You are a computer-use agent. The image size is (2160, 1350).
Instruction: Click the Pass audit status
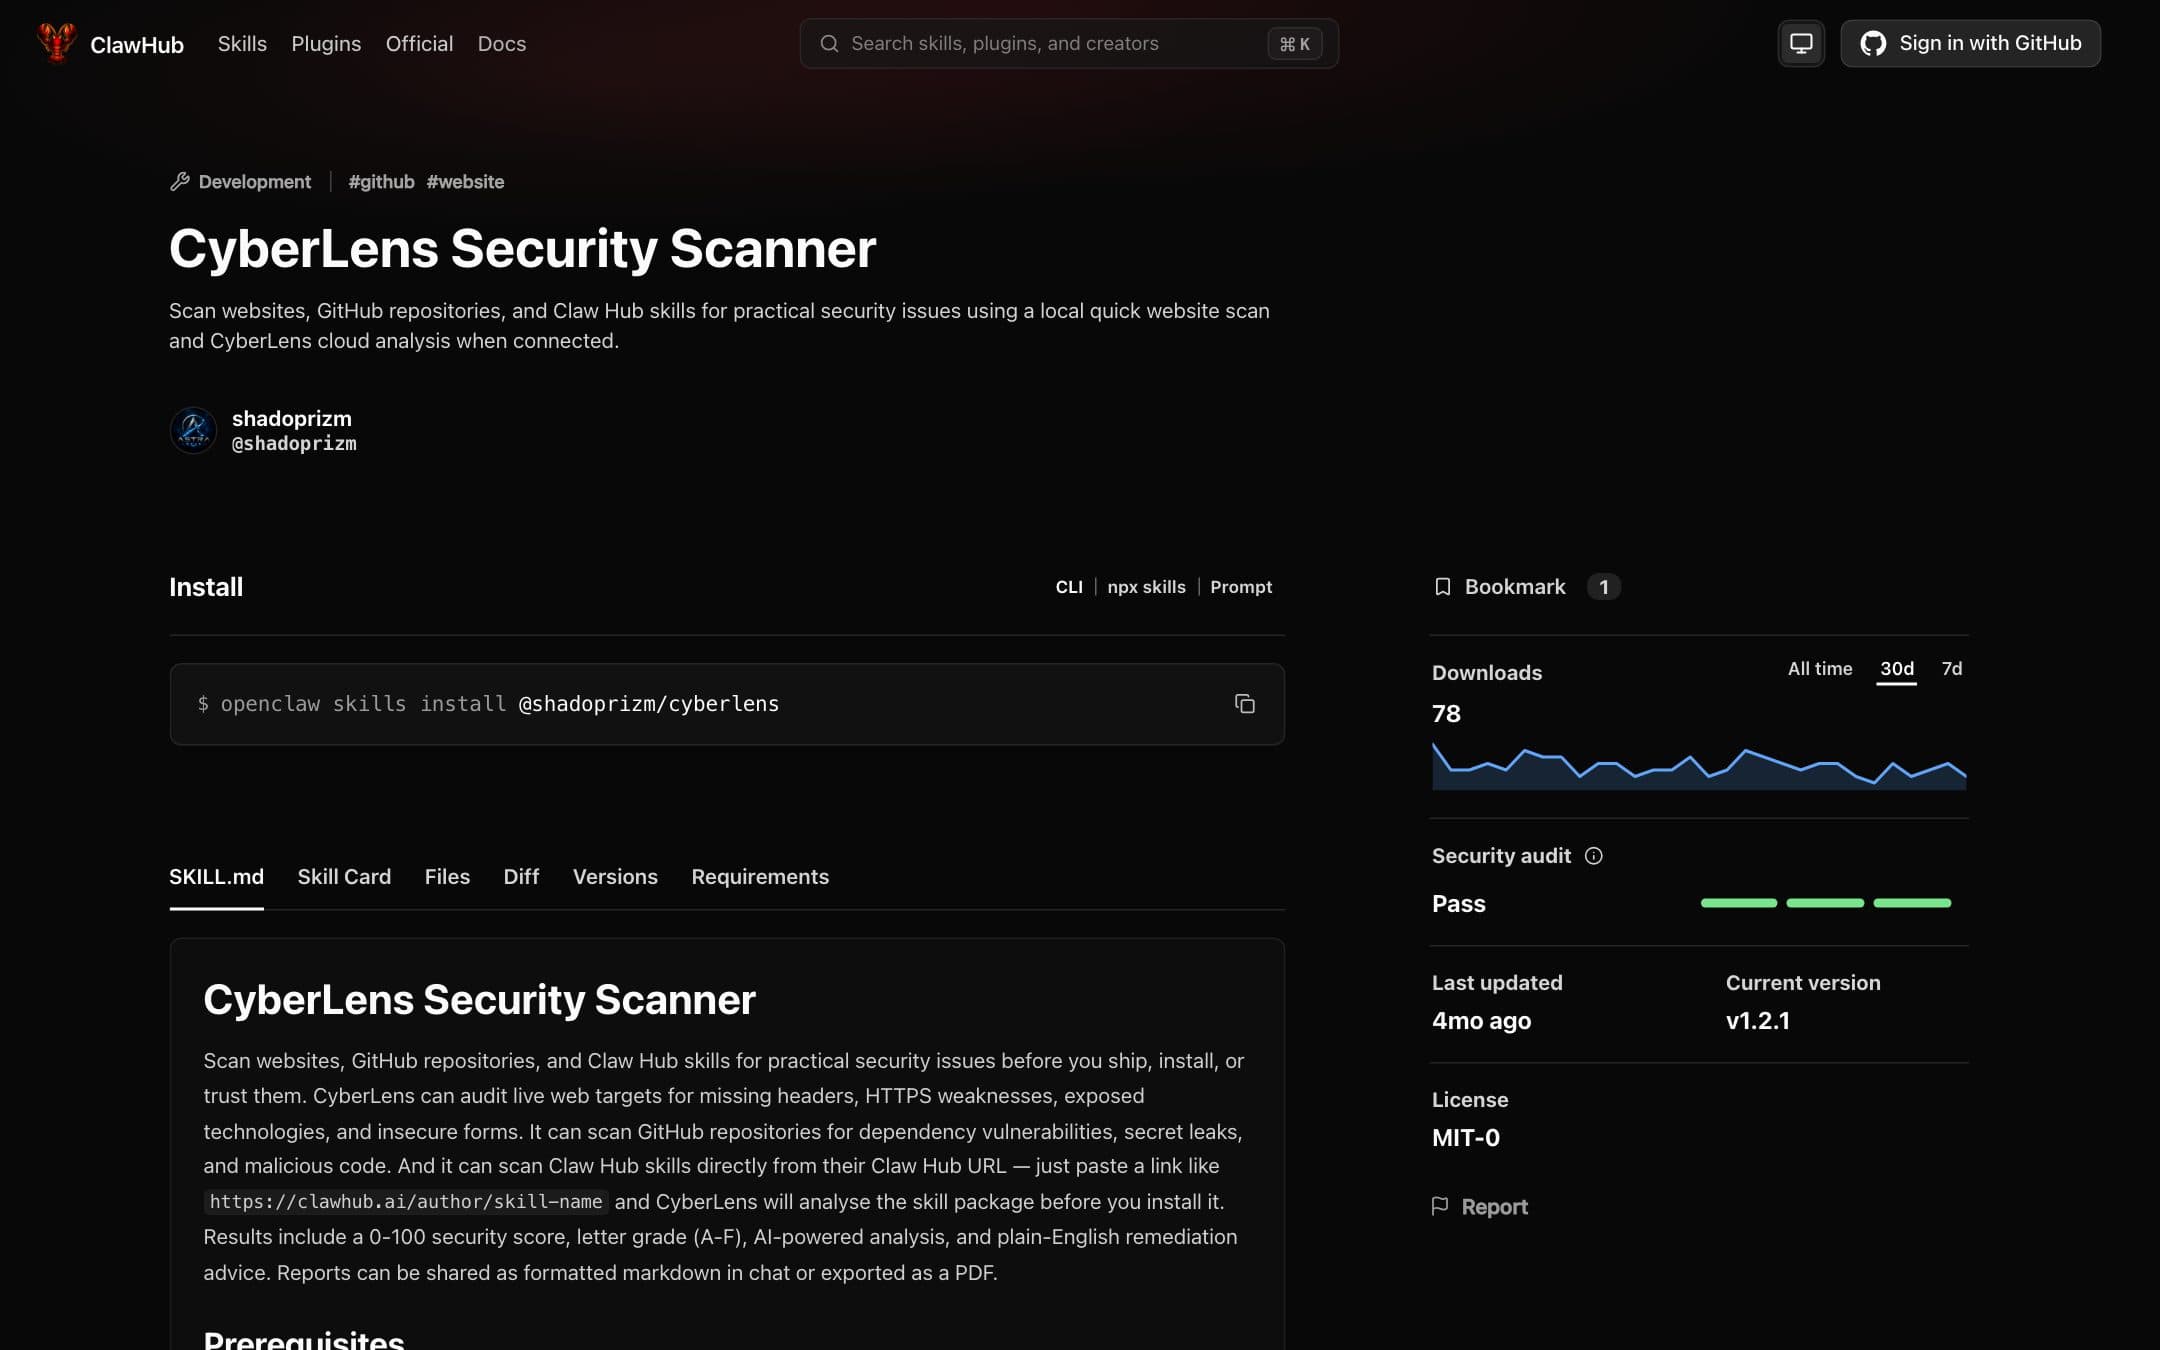point(1458,904)
